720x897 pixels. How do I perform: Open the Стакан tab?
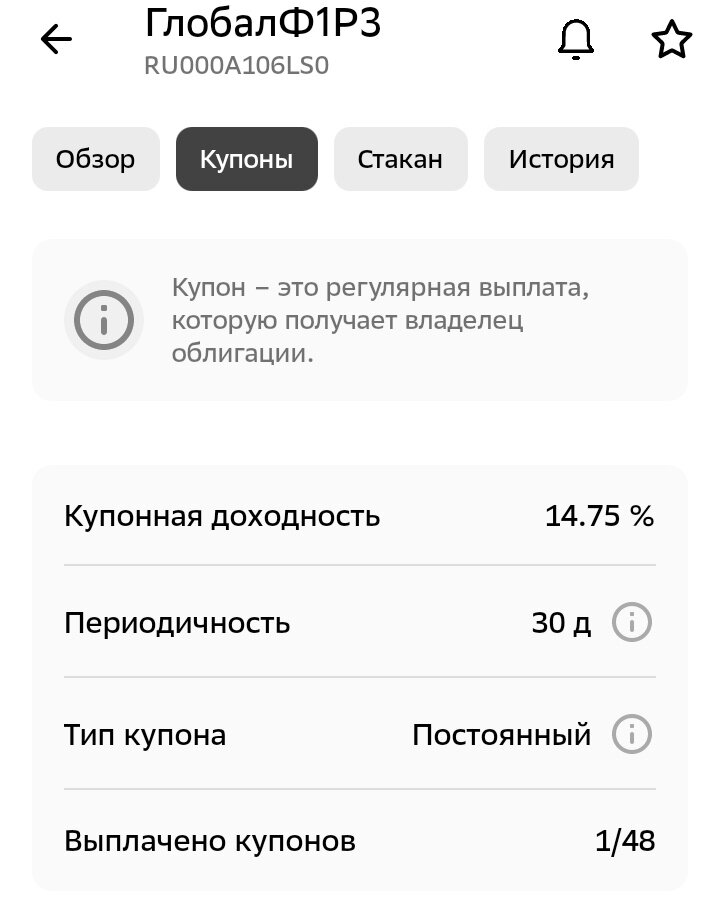(400, 158)
